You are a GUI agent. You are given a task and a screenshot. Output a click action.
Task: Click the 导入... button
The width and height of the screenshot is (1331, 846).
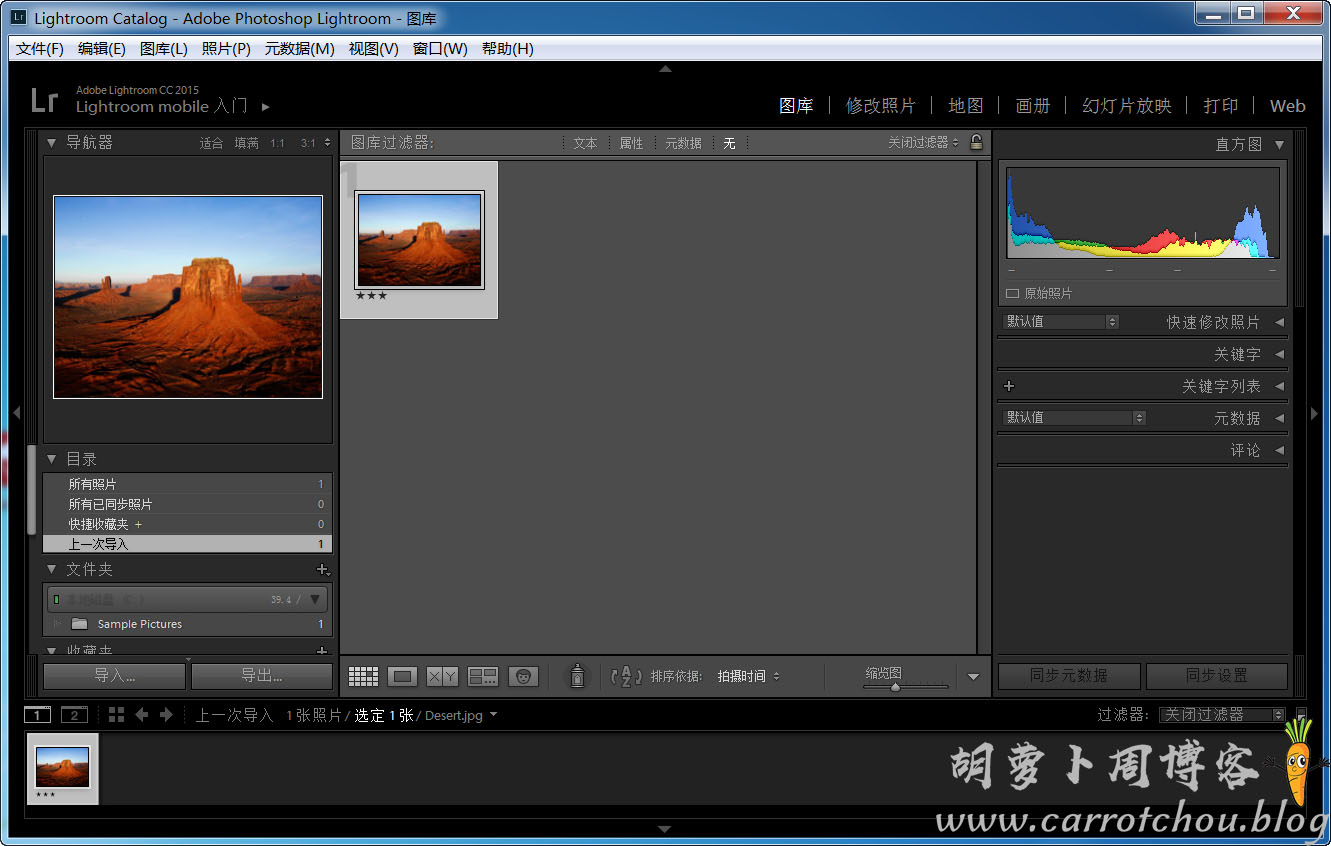[114, 676]
